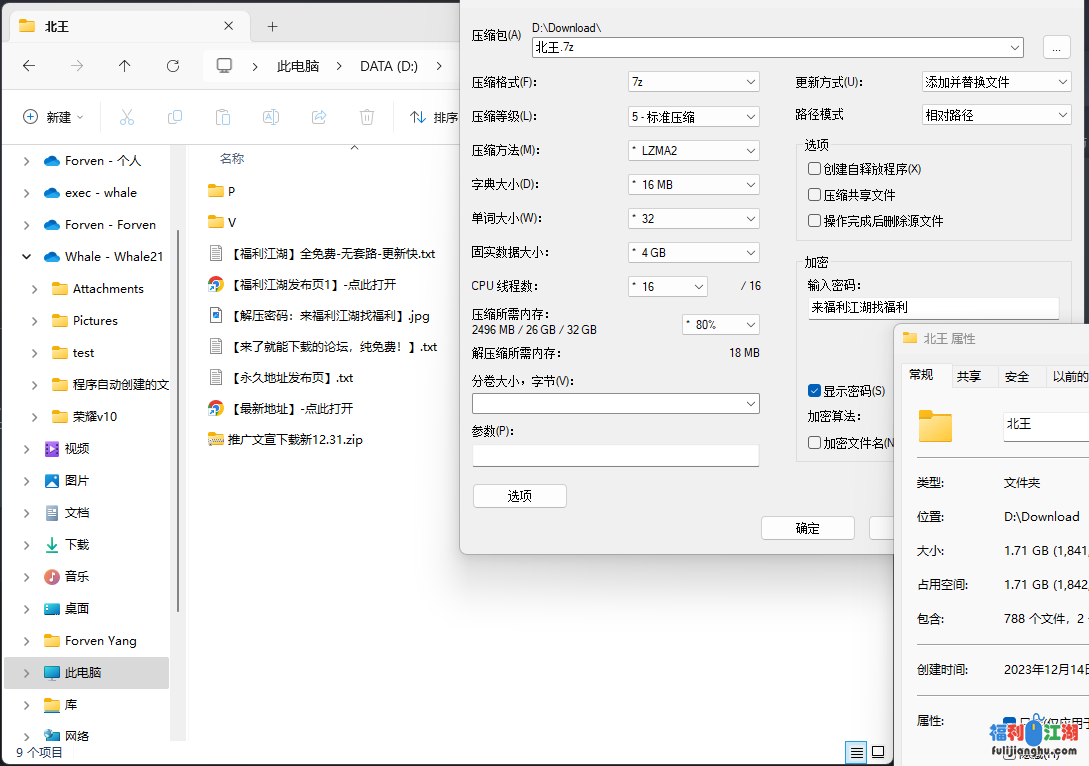Screen dimensions: 1089x766
Task: Uncheck the 显示密码 checkbox
Action: tap(814, 391)
